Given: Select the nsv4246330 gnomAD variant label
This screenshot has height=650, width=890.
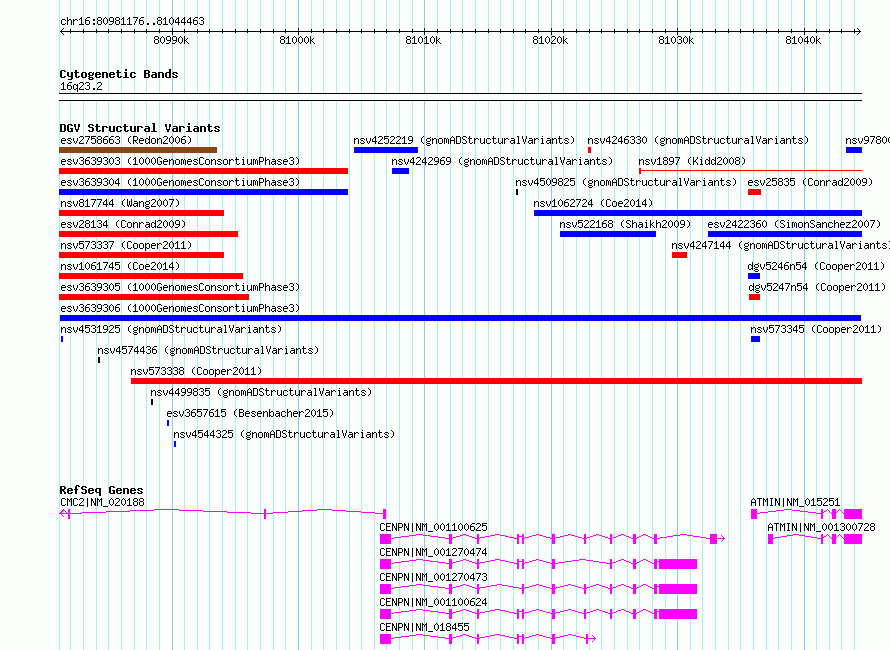Looking at the screenshot, I should [x=698, y=140].
